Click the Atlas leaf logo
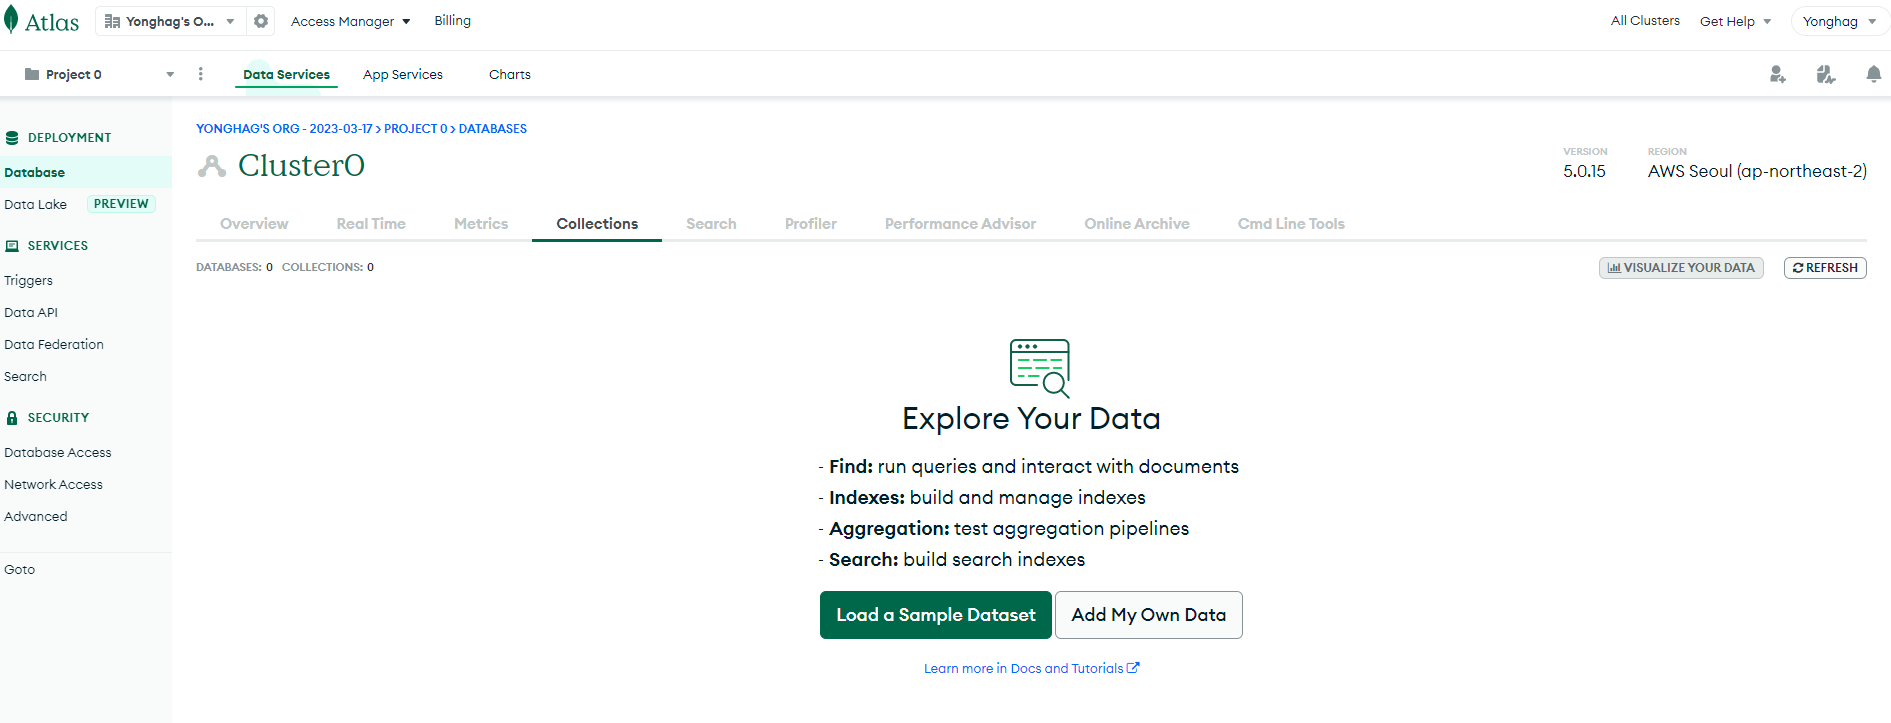1891x723 pixels. click(11, 20)
